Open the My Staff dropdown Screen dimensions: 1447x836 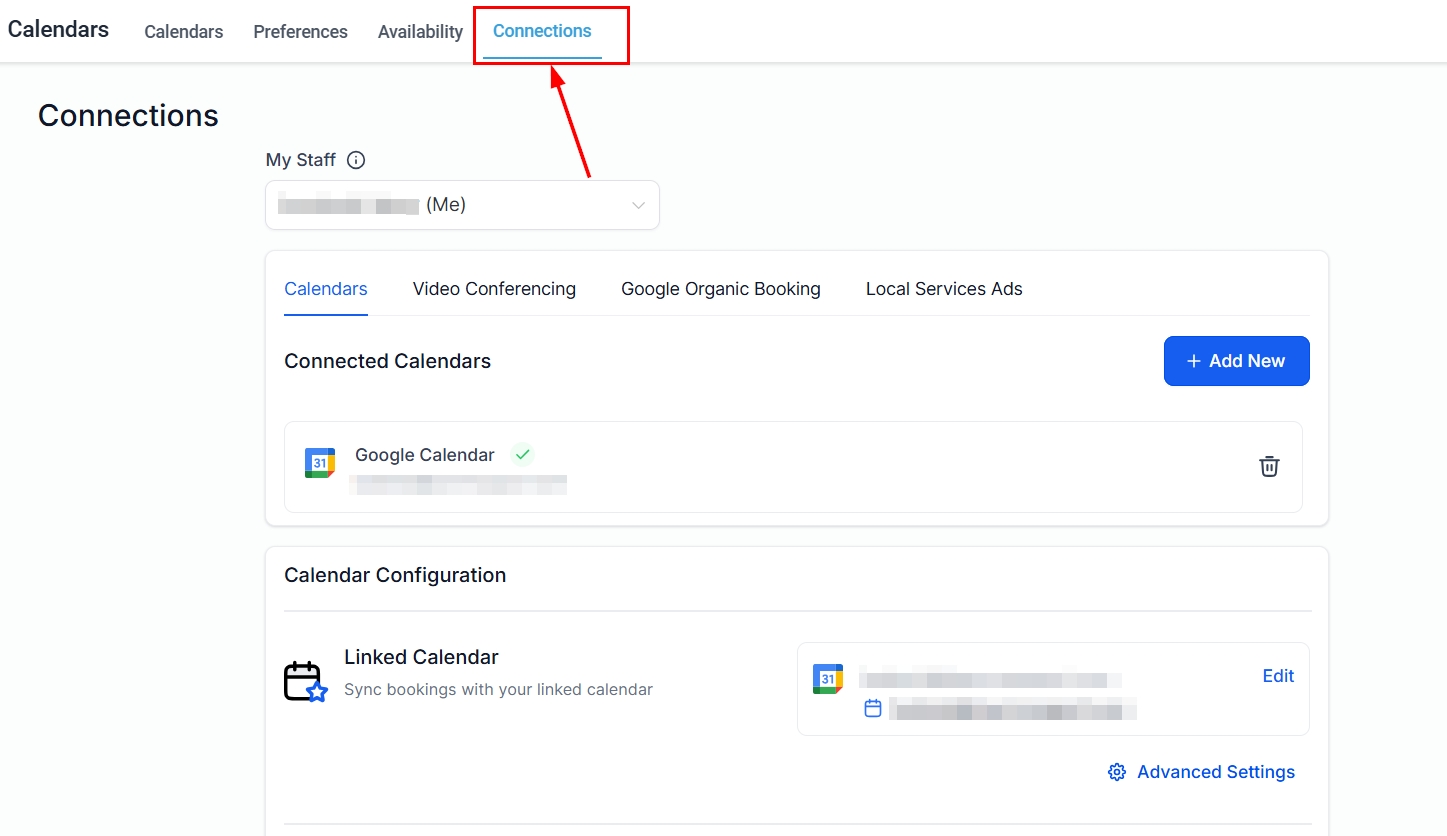click(461, 205)
